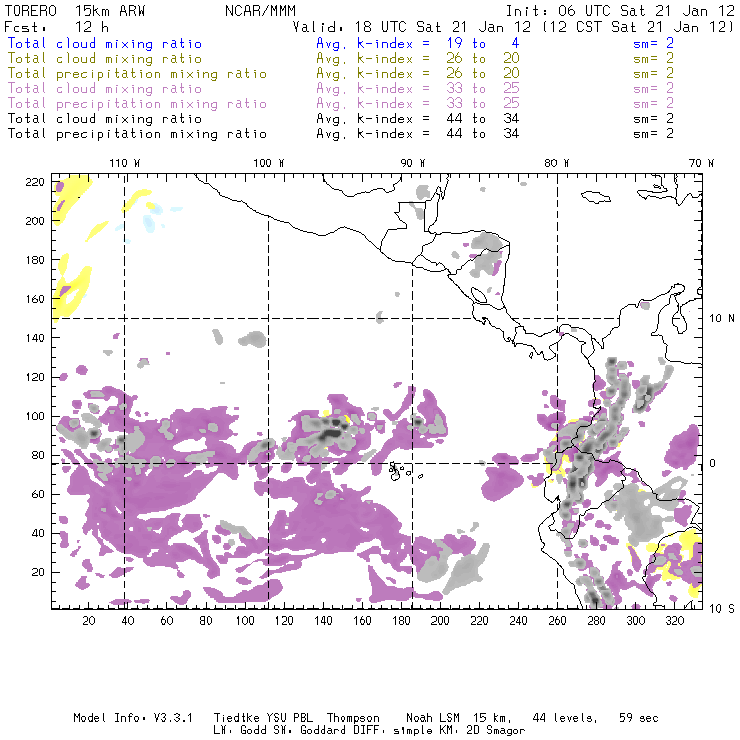Screen dimensions: 740x740
Task: Select purple "Total precipitation mixing ratio" legend entry
Action: [137, 103]
